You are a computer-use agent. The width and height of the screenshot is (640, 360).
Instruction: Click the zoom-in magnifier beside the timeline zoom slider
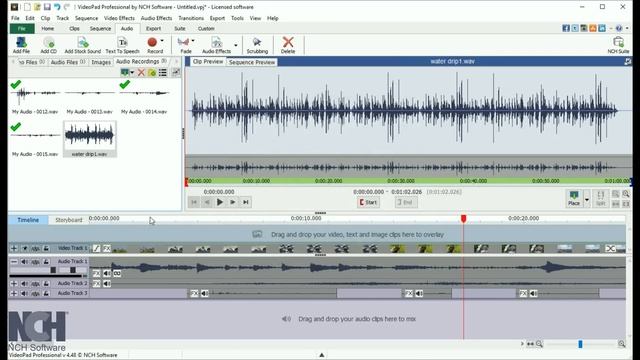(622, 344)
